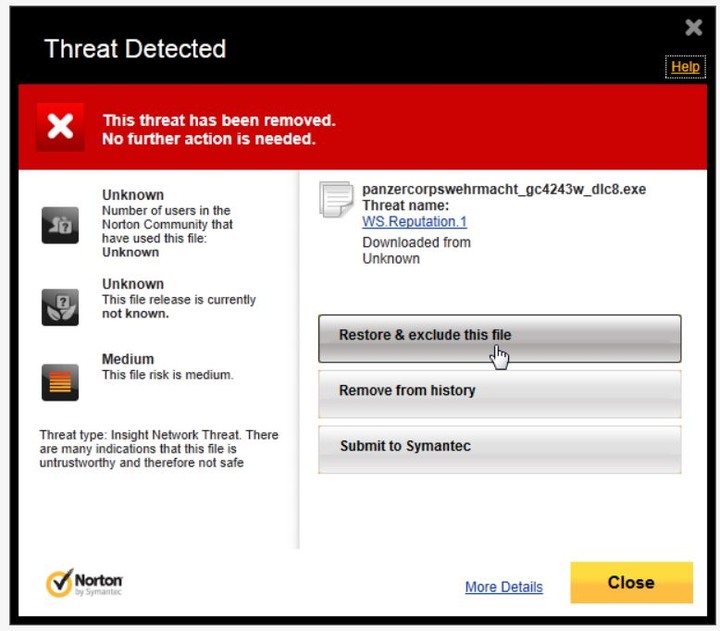This screenshot has height=631, width=720.
Task: Click the Norton Community users icon
Action: point(60,225)
